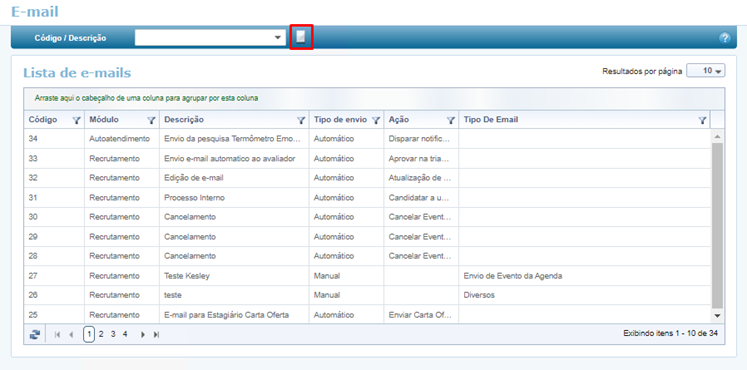Image resolution: width=747 pixels, height=370 pixels.
Task: Go to first page of results
Action: 57,335
